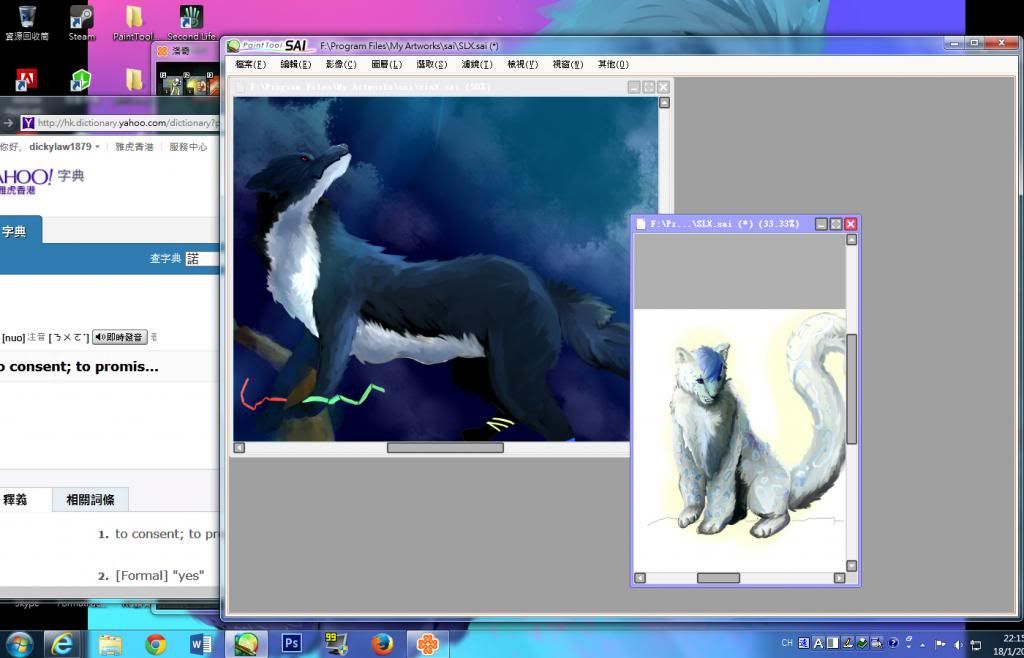Open the 濾鏡(T) filter menu
Screen dimensions: 1024x658
(x=477, y=65)
